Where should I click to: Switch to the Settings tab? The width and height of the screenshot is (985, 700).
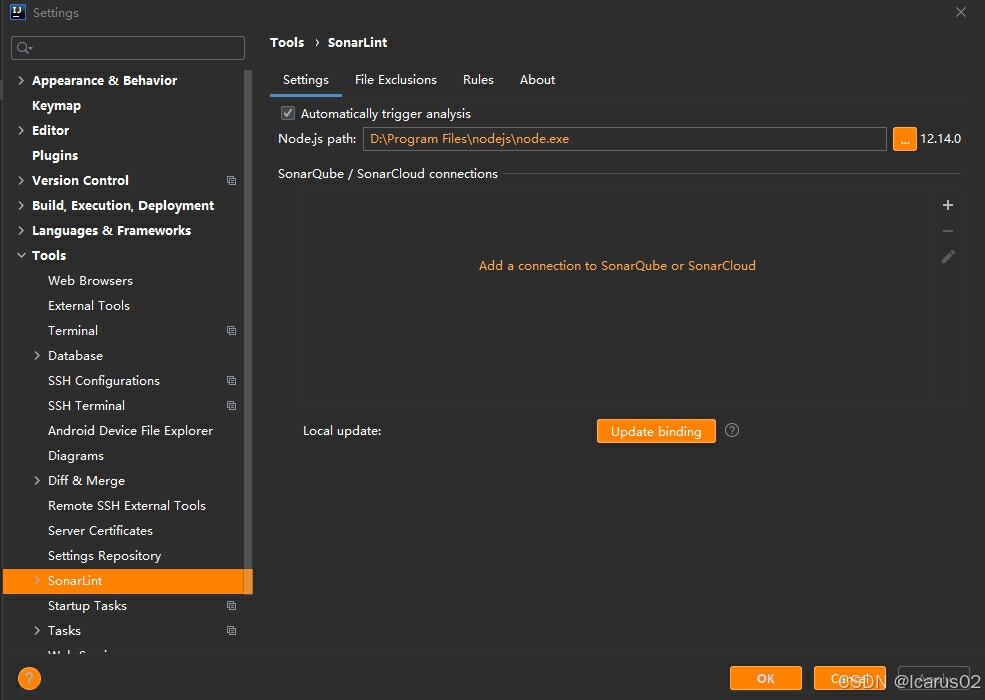click(x=305, y=80)
